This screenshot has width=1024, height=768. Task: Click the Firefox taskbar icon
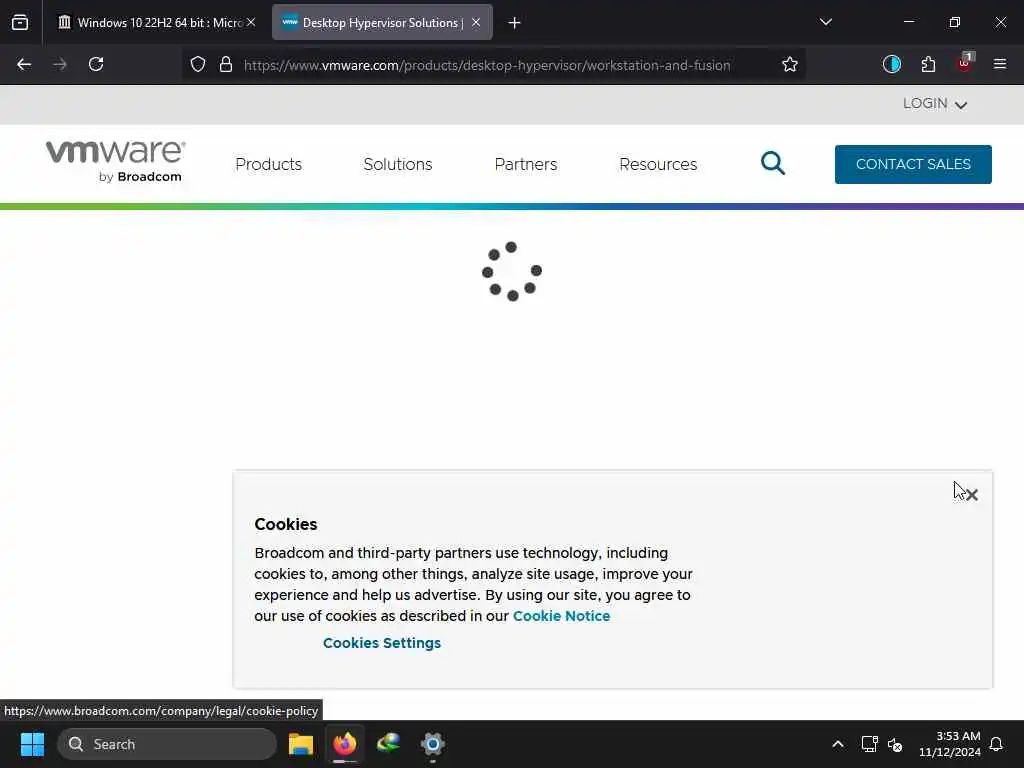[x=345, y=744]
